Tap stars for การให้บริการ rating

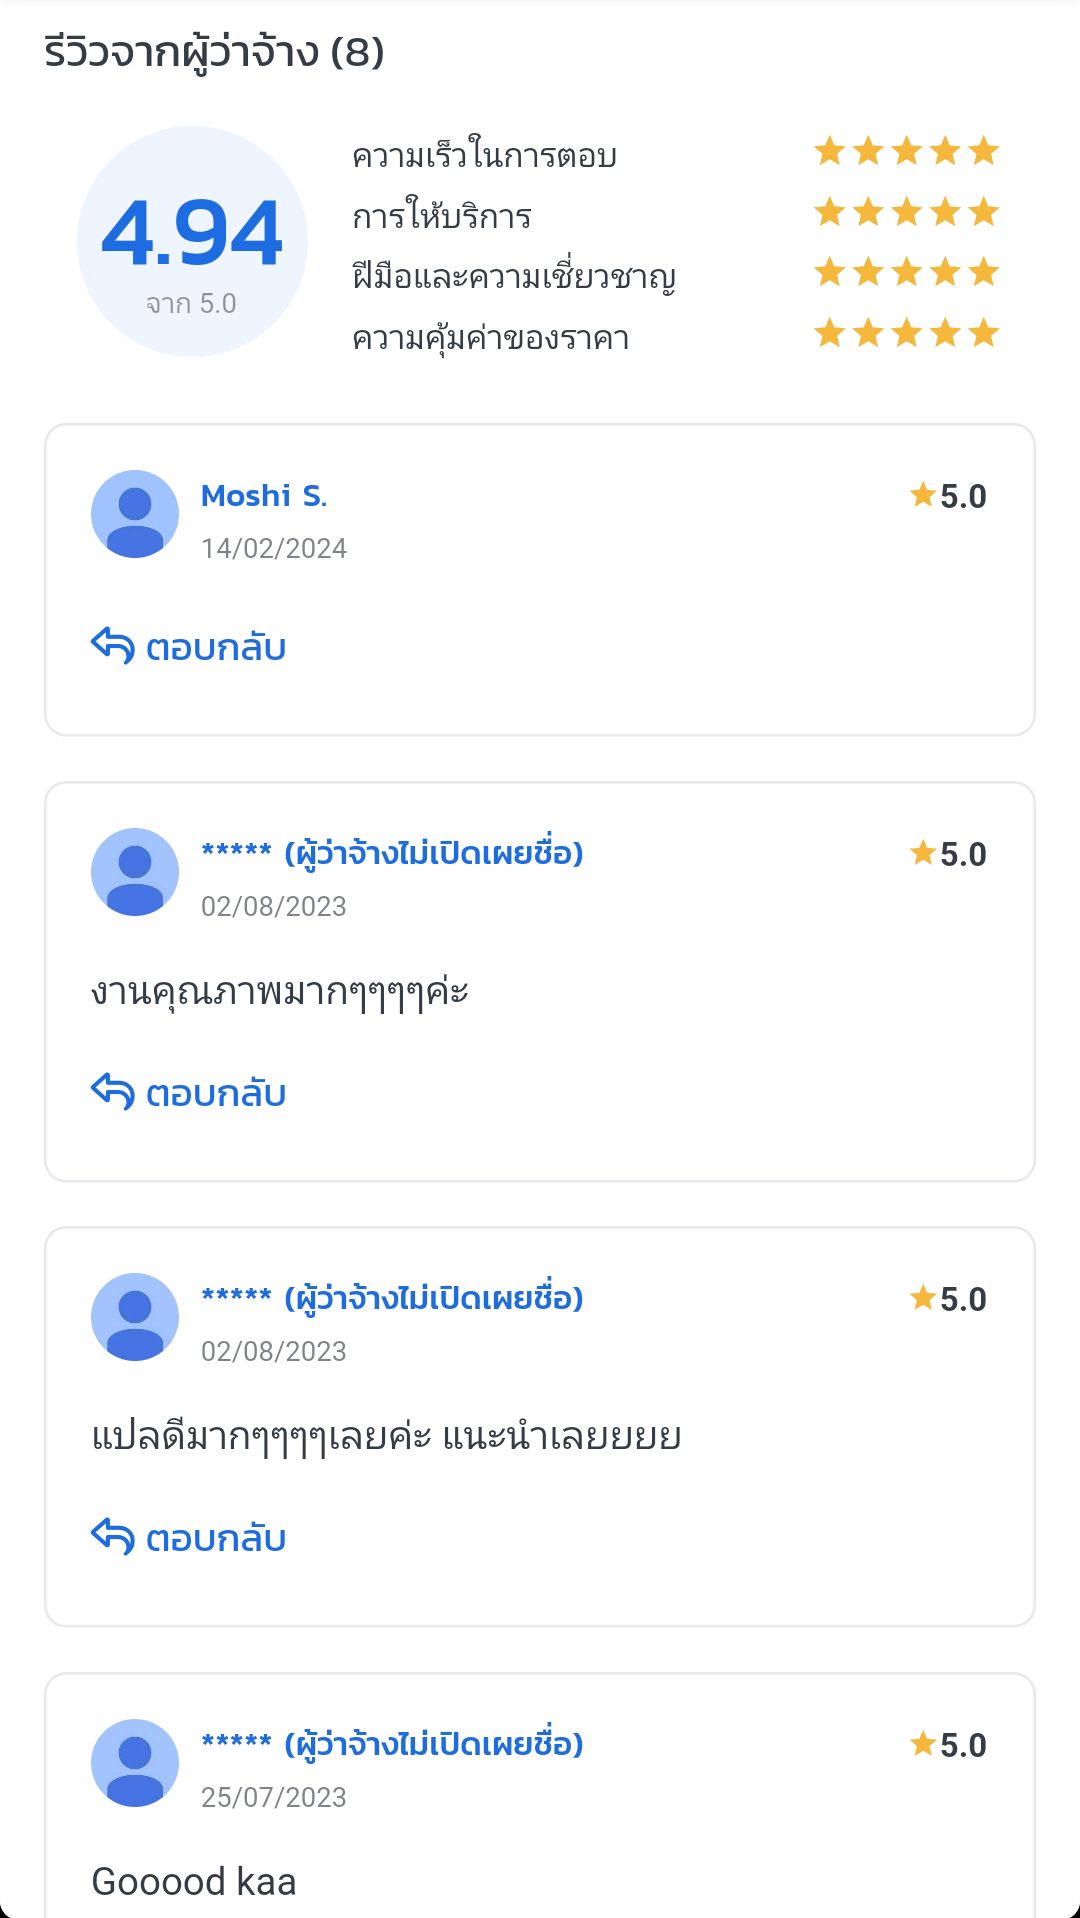tap(907, 212)
